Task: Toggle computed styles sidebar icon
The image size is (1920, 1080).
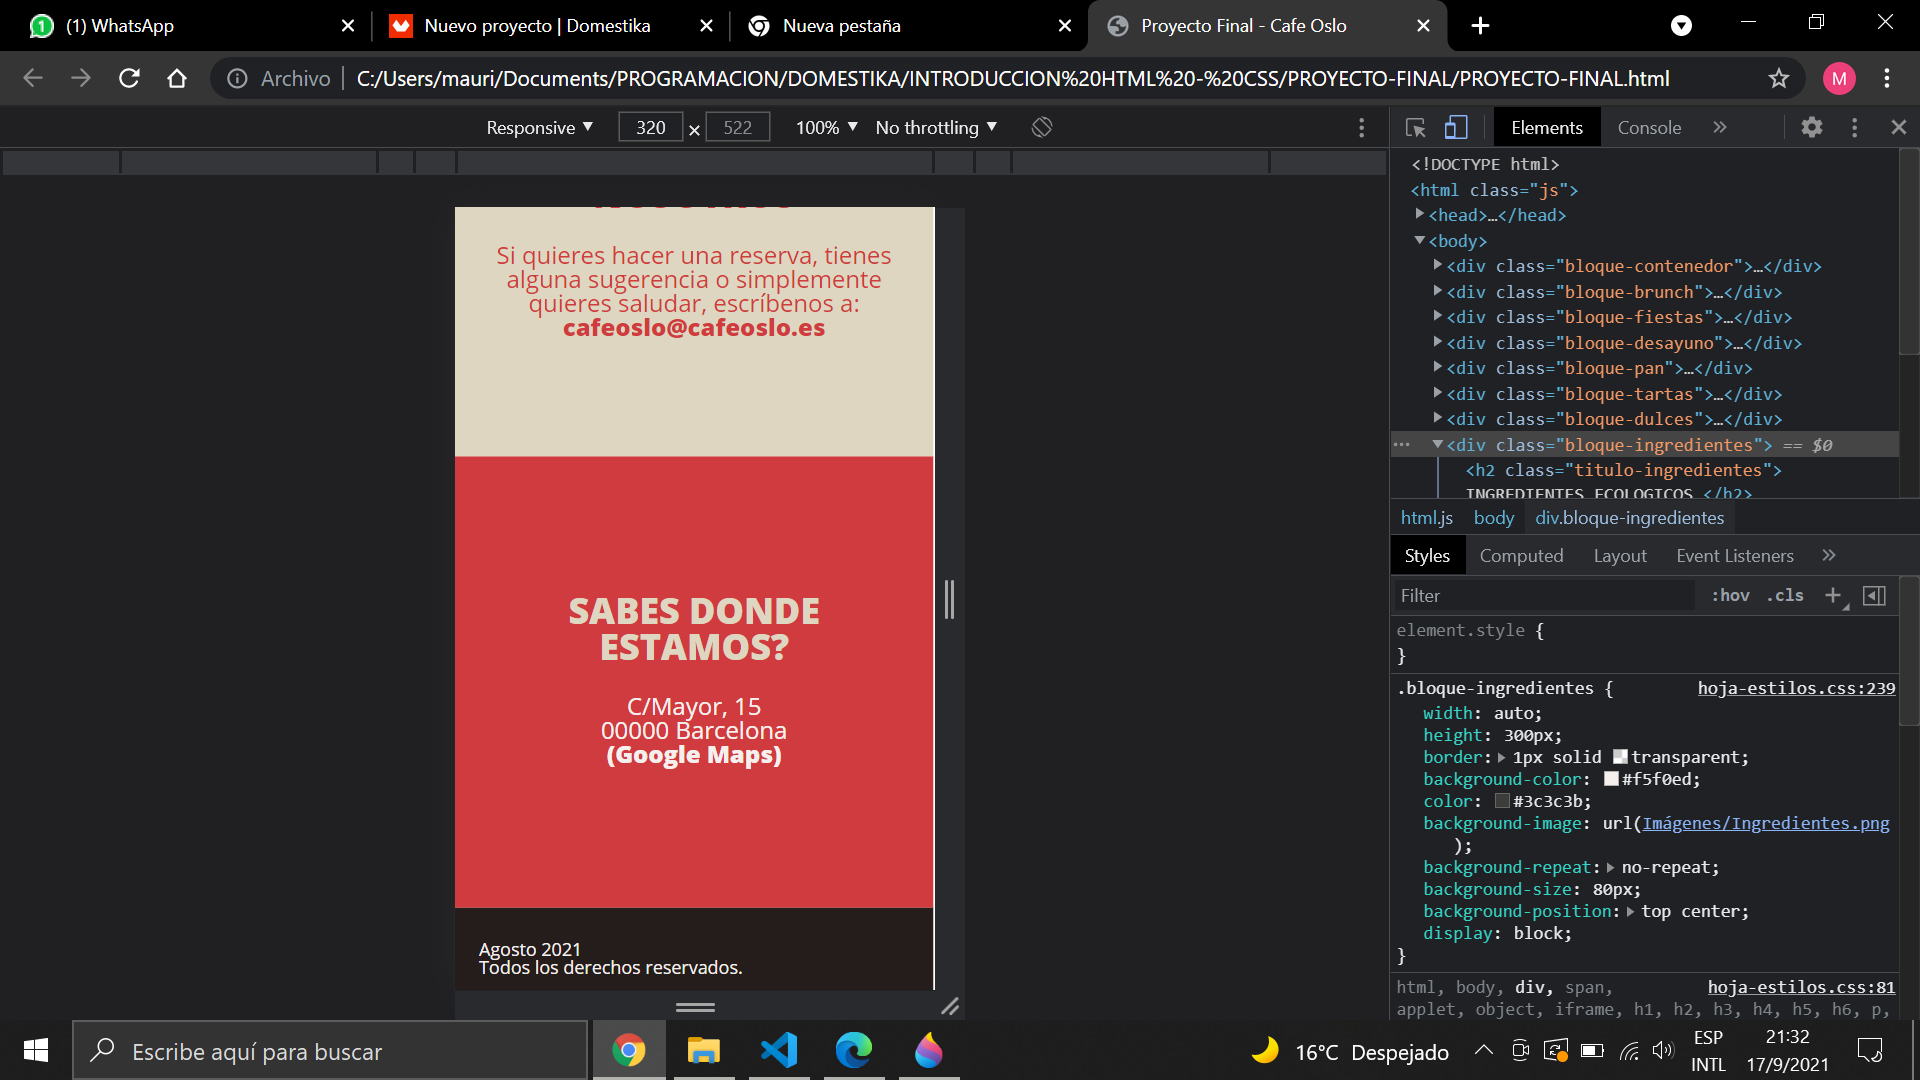Action: 1874,595
